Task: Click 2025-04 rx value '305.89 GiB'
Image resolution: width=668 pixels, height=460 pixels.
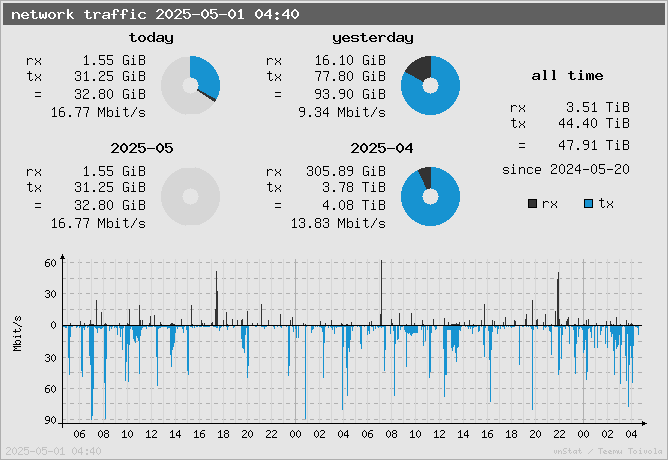Action: pos(346,172)
